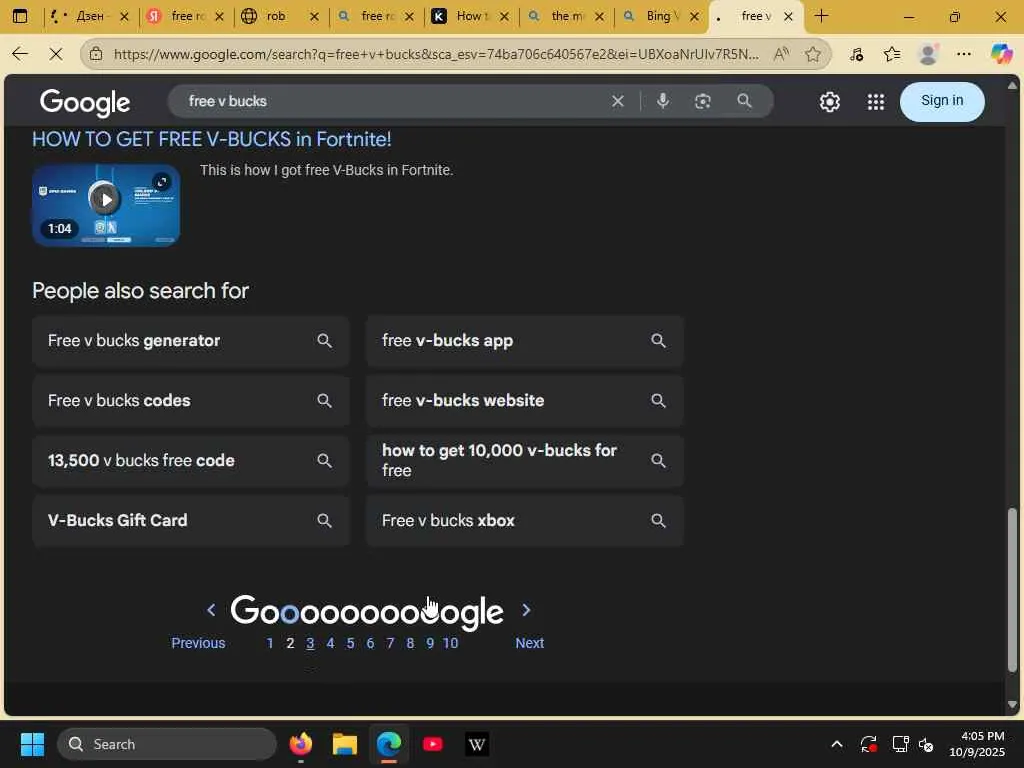Image resolution: width=1024 pixels, height=768 pixels.
Task: Close the Bing V tab
Action: tap(694, 17)
